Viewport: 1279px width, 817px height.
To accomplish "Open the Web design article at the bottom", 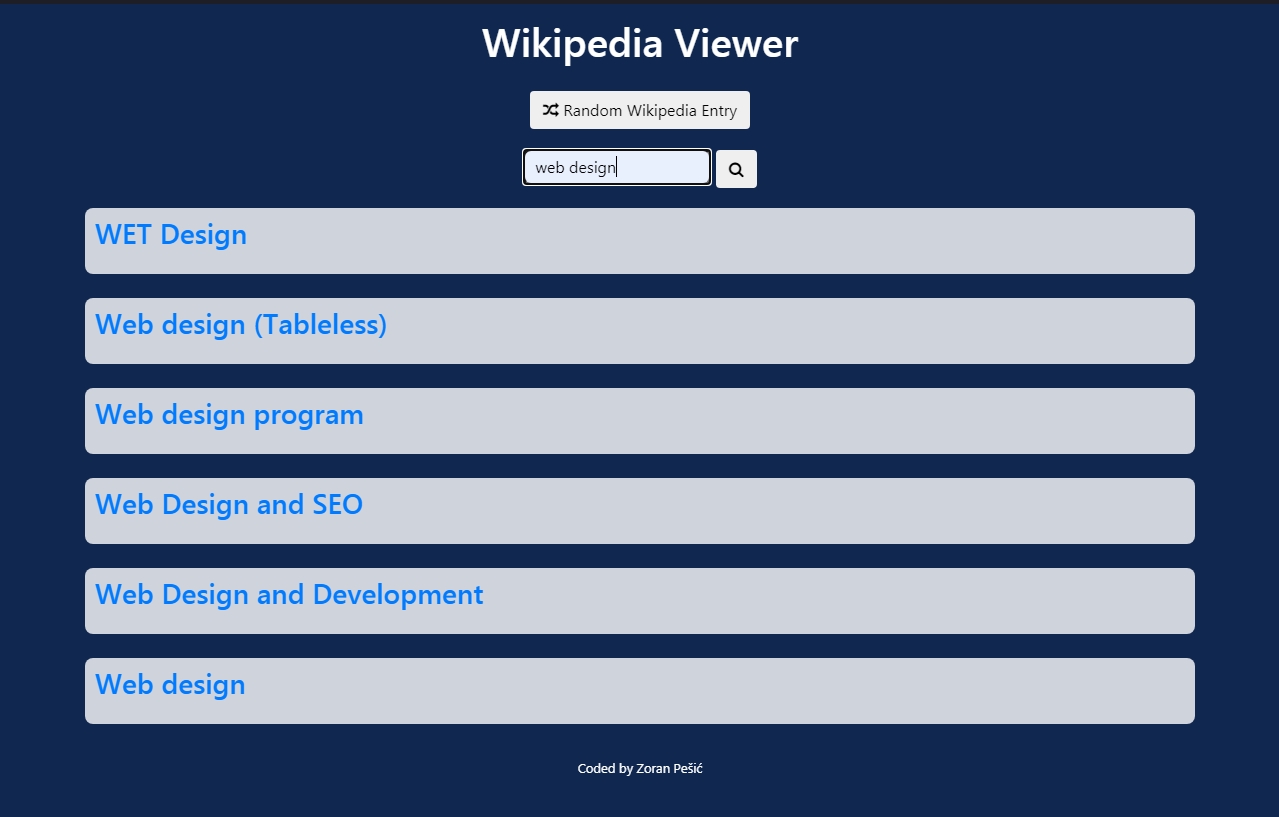I will 169,685.
